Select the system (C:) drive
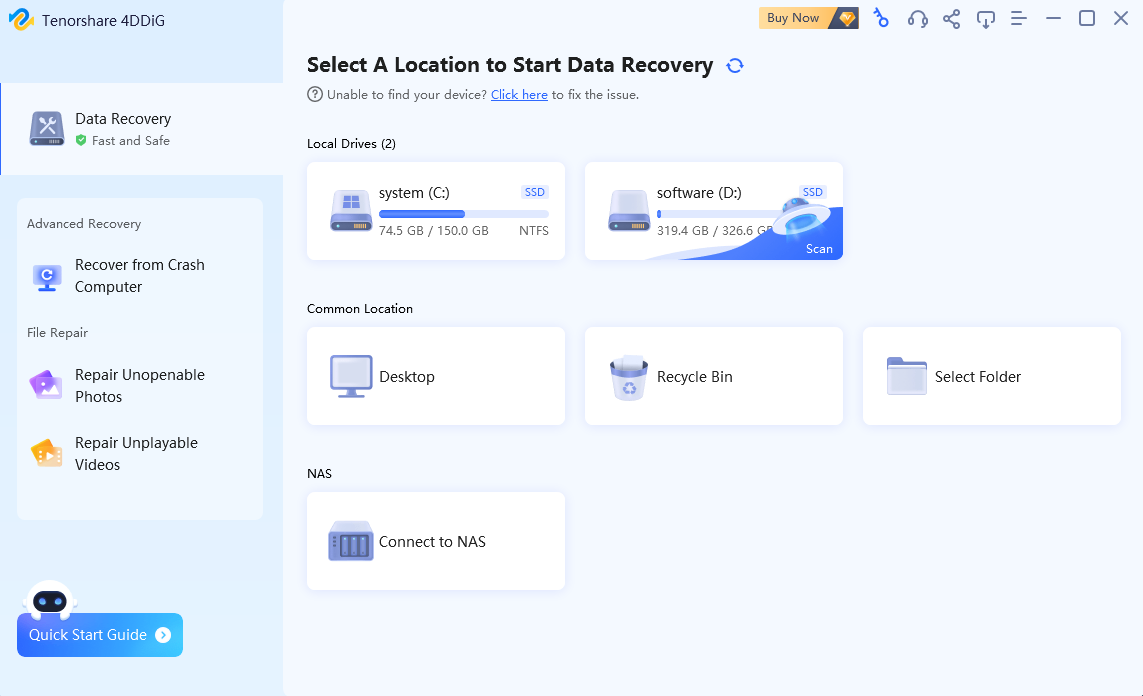Screen dimensions: 1143x696 [x=436, y=211]
